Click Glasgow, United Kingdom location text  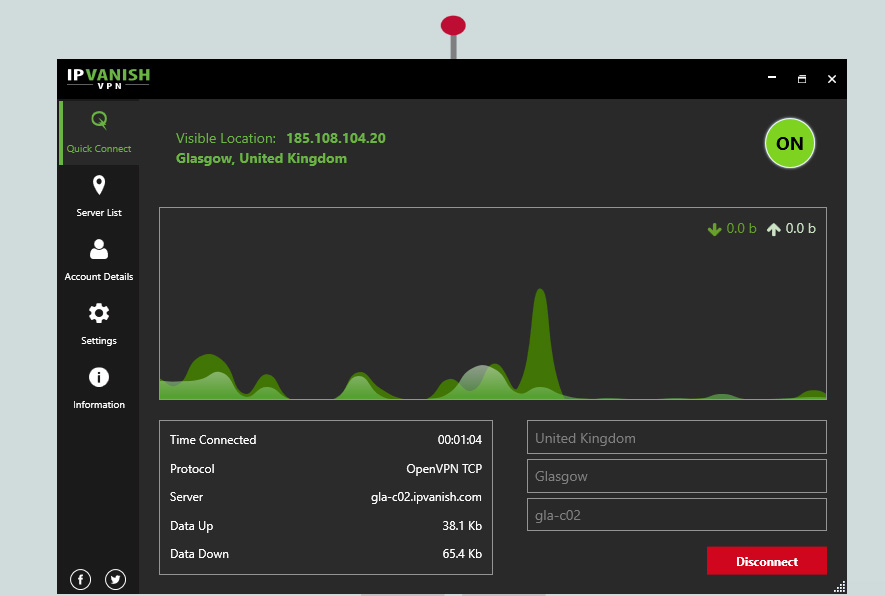pos(261,159)
